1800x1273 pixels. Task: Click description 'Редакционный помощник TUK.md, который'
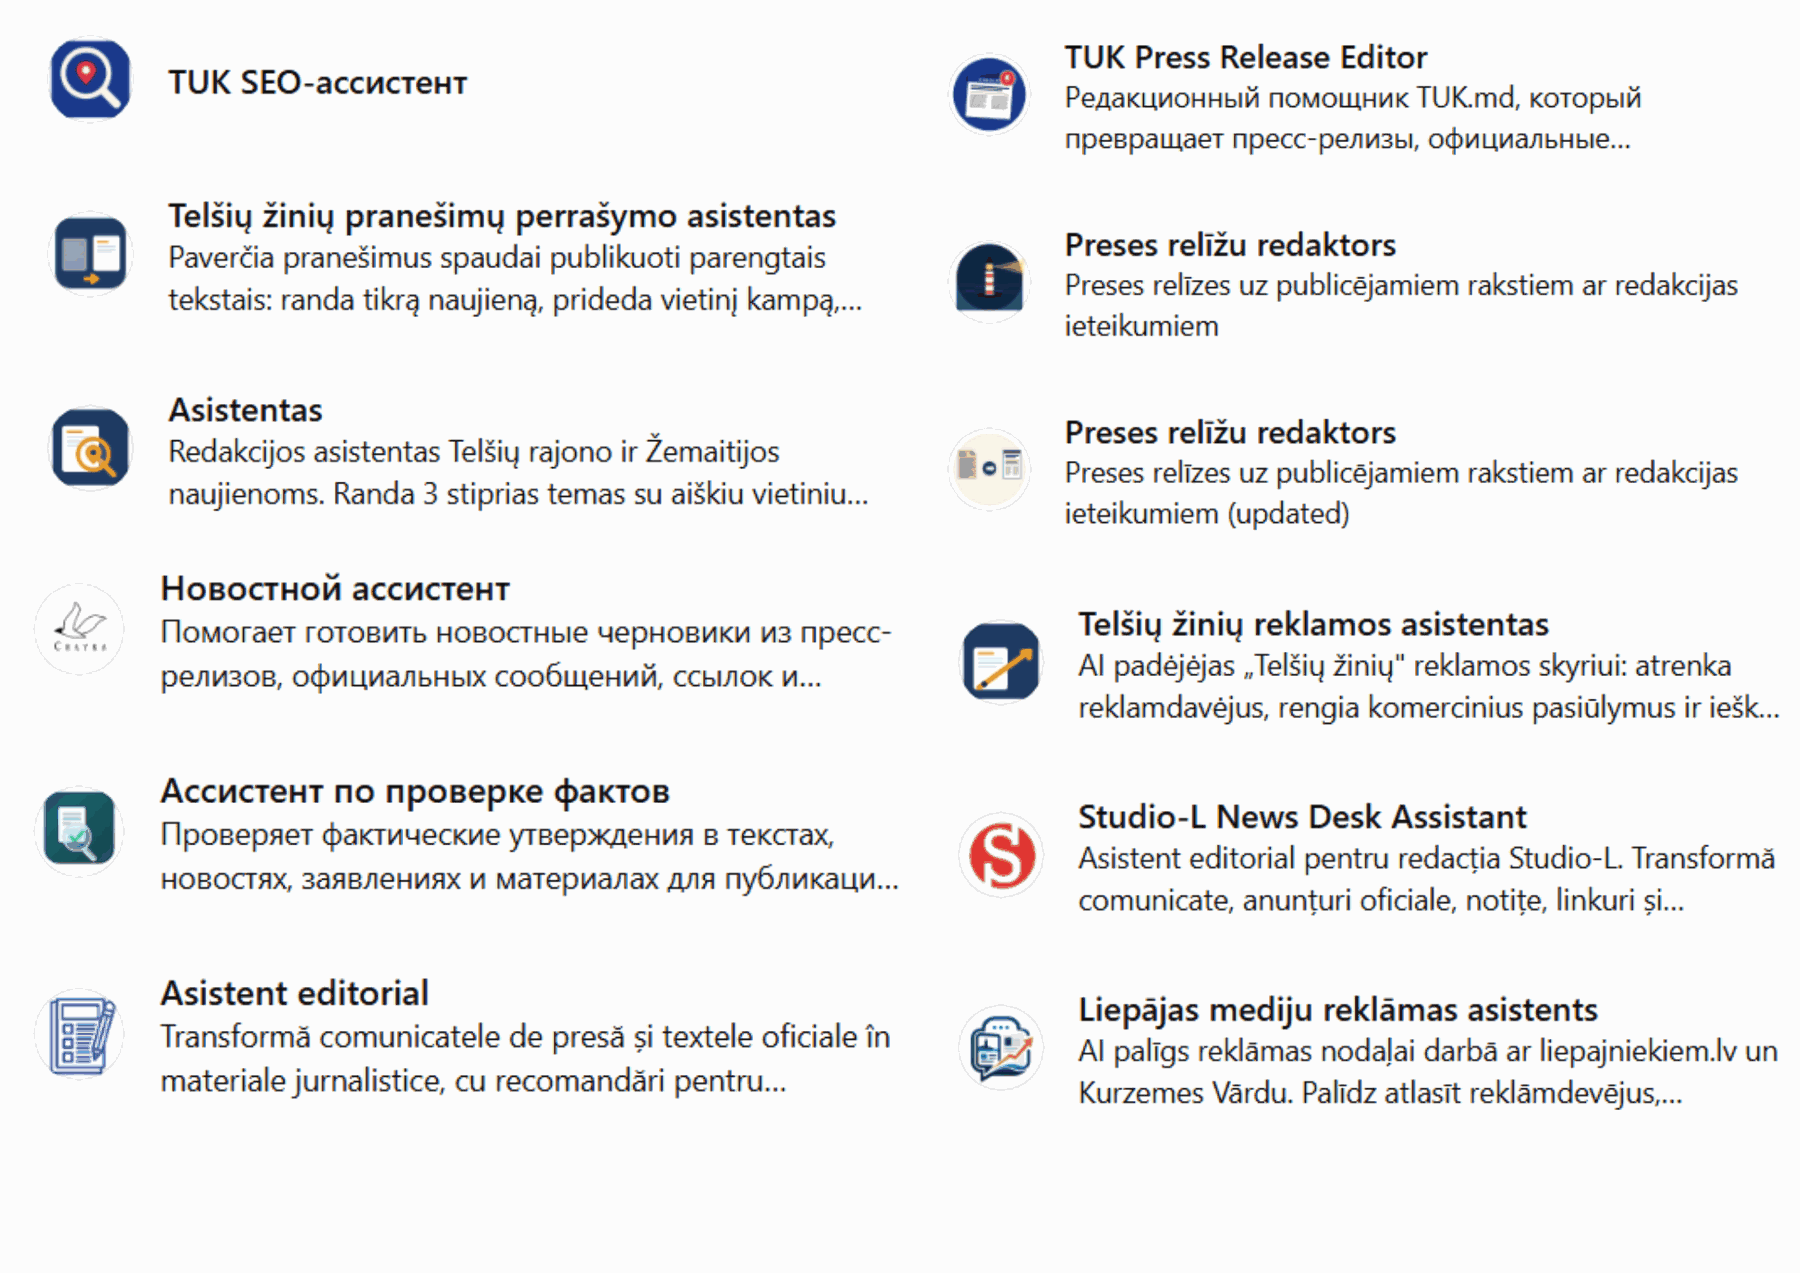[x=1353, y=98]
